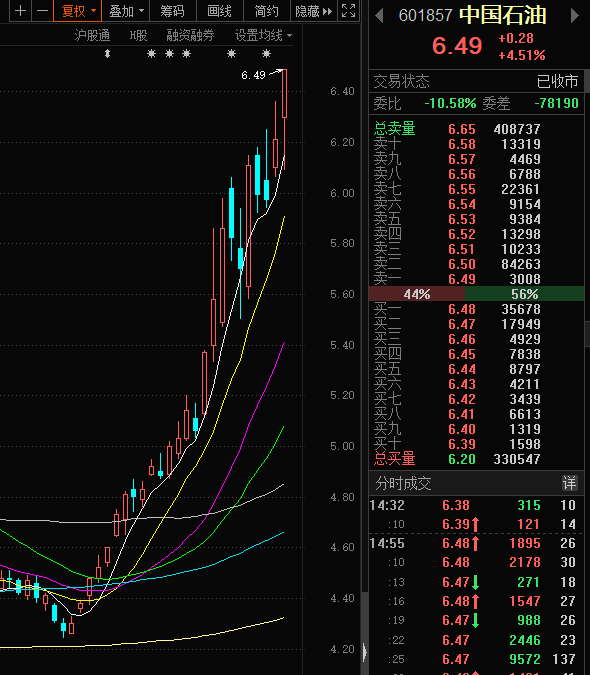Click the 融资融券 tag
The height and width of the screenshot is (675, 590).
190,35
